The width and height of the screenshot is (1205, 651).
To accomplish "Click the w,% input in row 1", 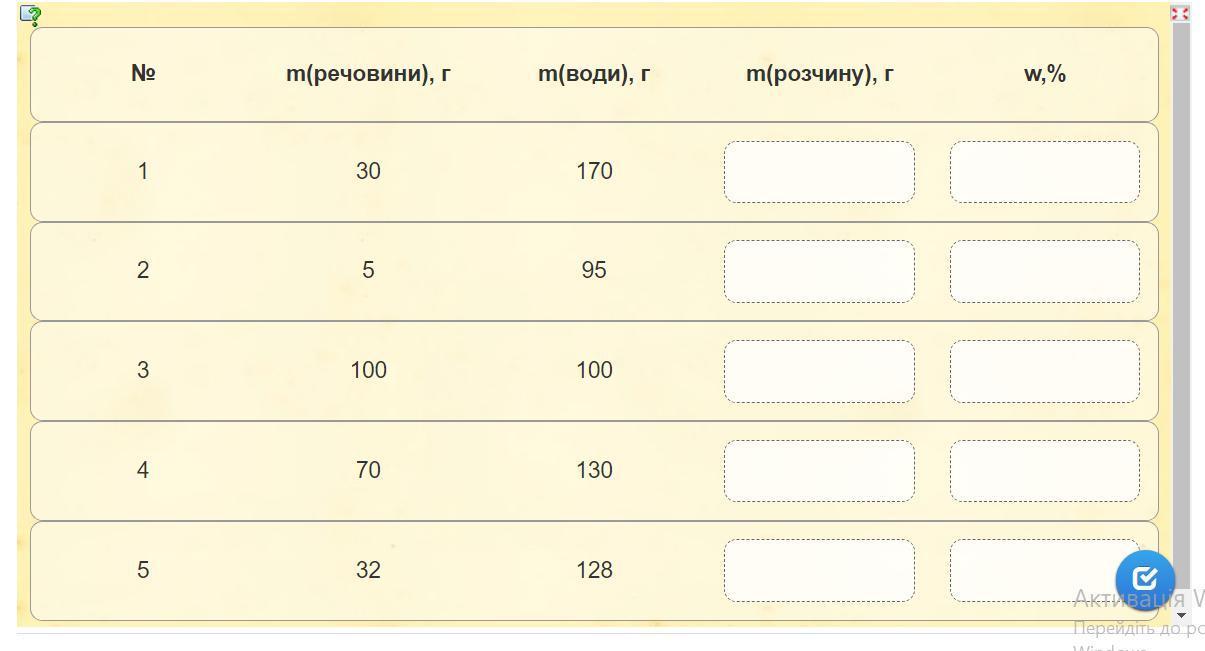I will pyautogui.click(x=1044, y=172).
